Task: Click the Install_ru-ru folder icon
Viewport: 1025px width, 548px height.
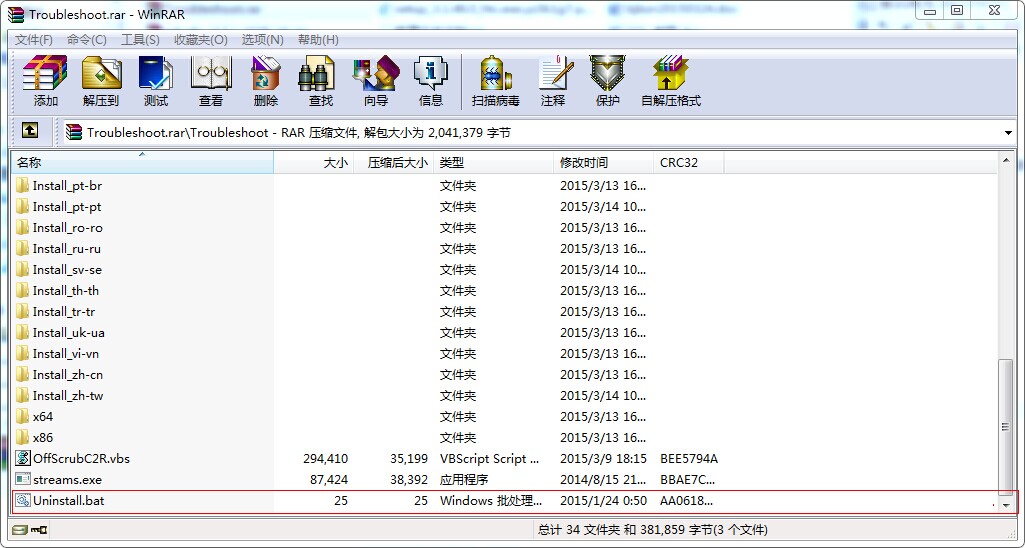Action: coord(23,248)
